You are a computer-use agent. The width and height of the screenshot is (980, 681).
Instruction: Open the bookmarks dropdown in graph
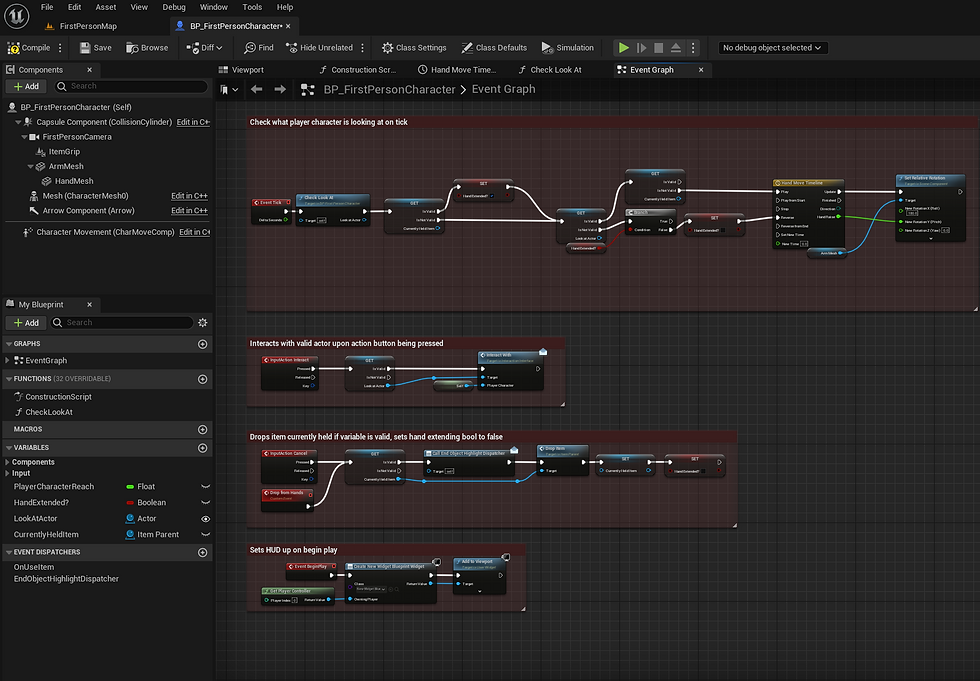(229, 89)
